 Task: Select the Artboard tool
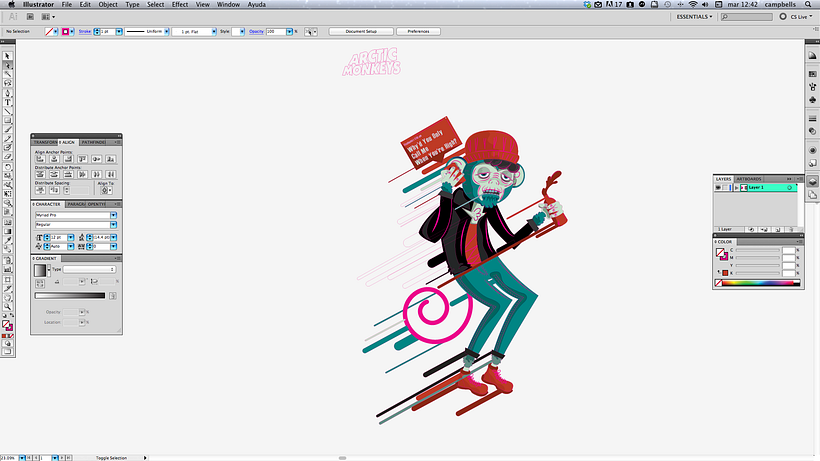(x=7, y=280)
